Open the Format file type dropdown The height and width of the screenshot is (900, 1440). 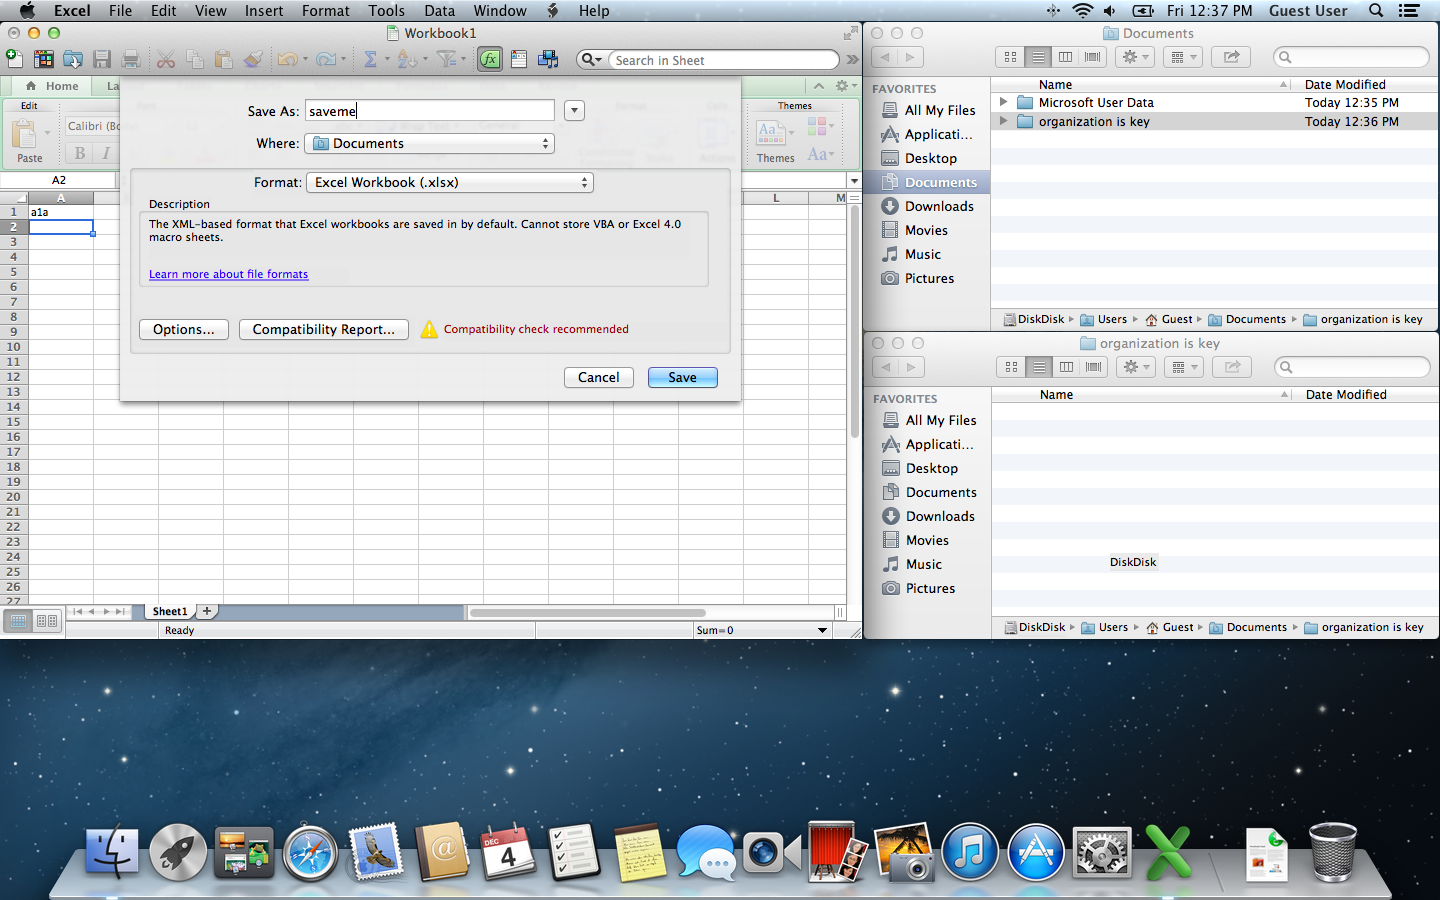click(449, 182)
